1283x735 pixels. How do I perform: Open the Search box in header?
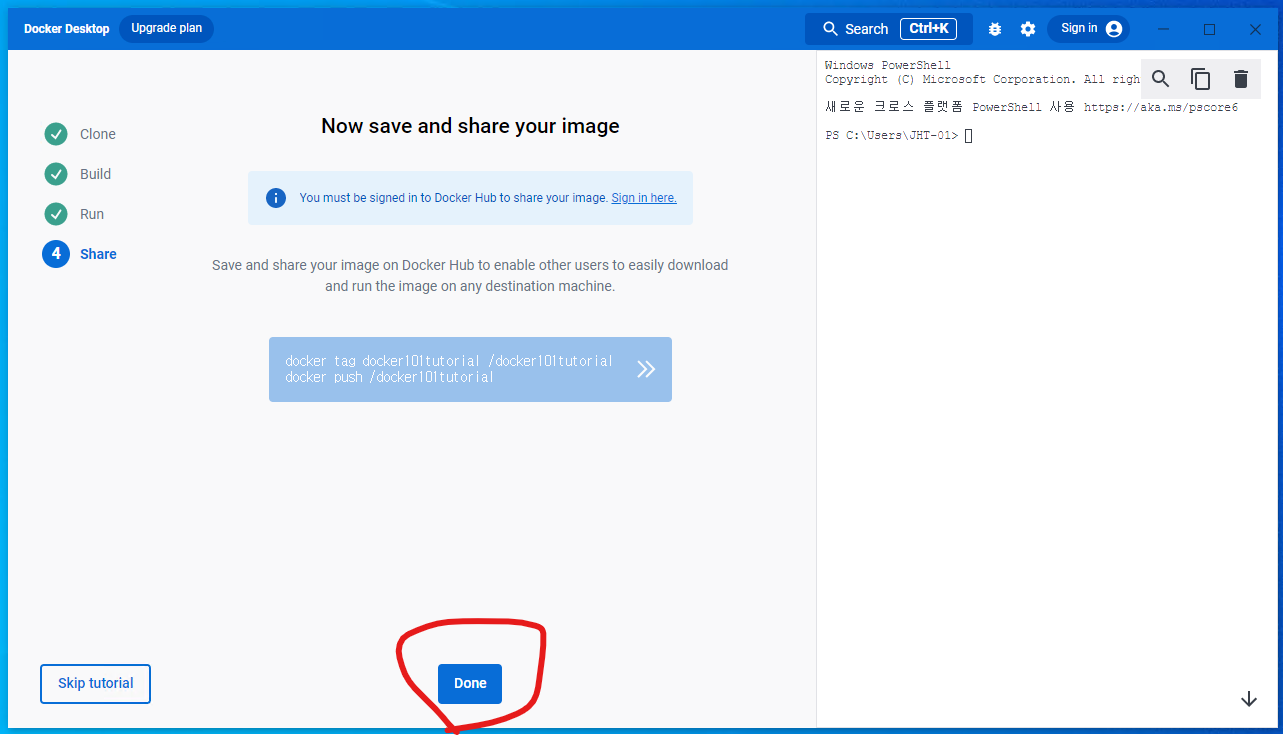point(888,29)
